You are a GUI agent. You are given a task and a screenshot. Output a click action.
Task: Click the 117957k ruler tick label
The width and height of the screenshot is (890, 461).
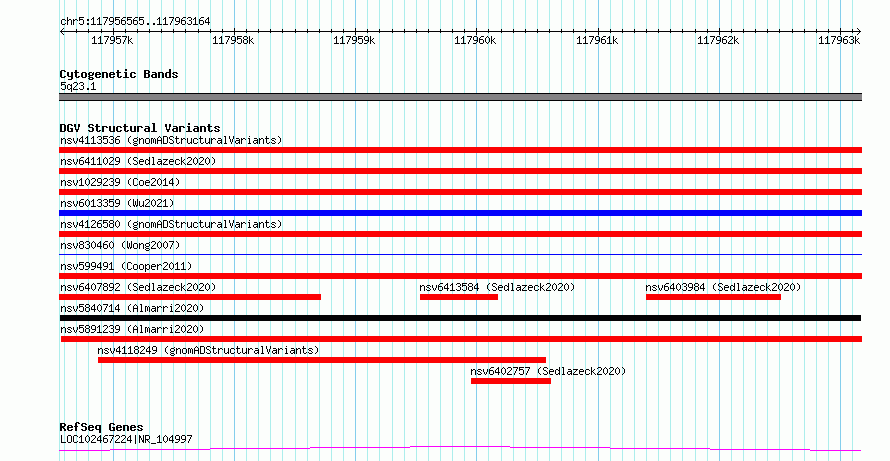tap(112, 40)
